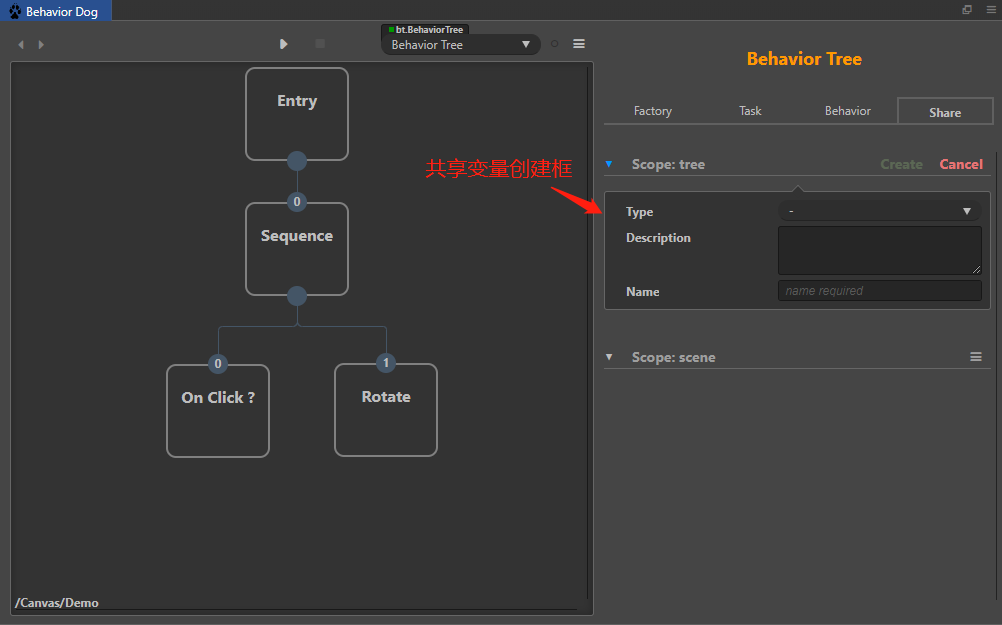Click the Entry node's bottom connector
The height and width of the screenshot is (625, 1002).
point(297,160)
